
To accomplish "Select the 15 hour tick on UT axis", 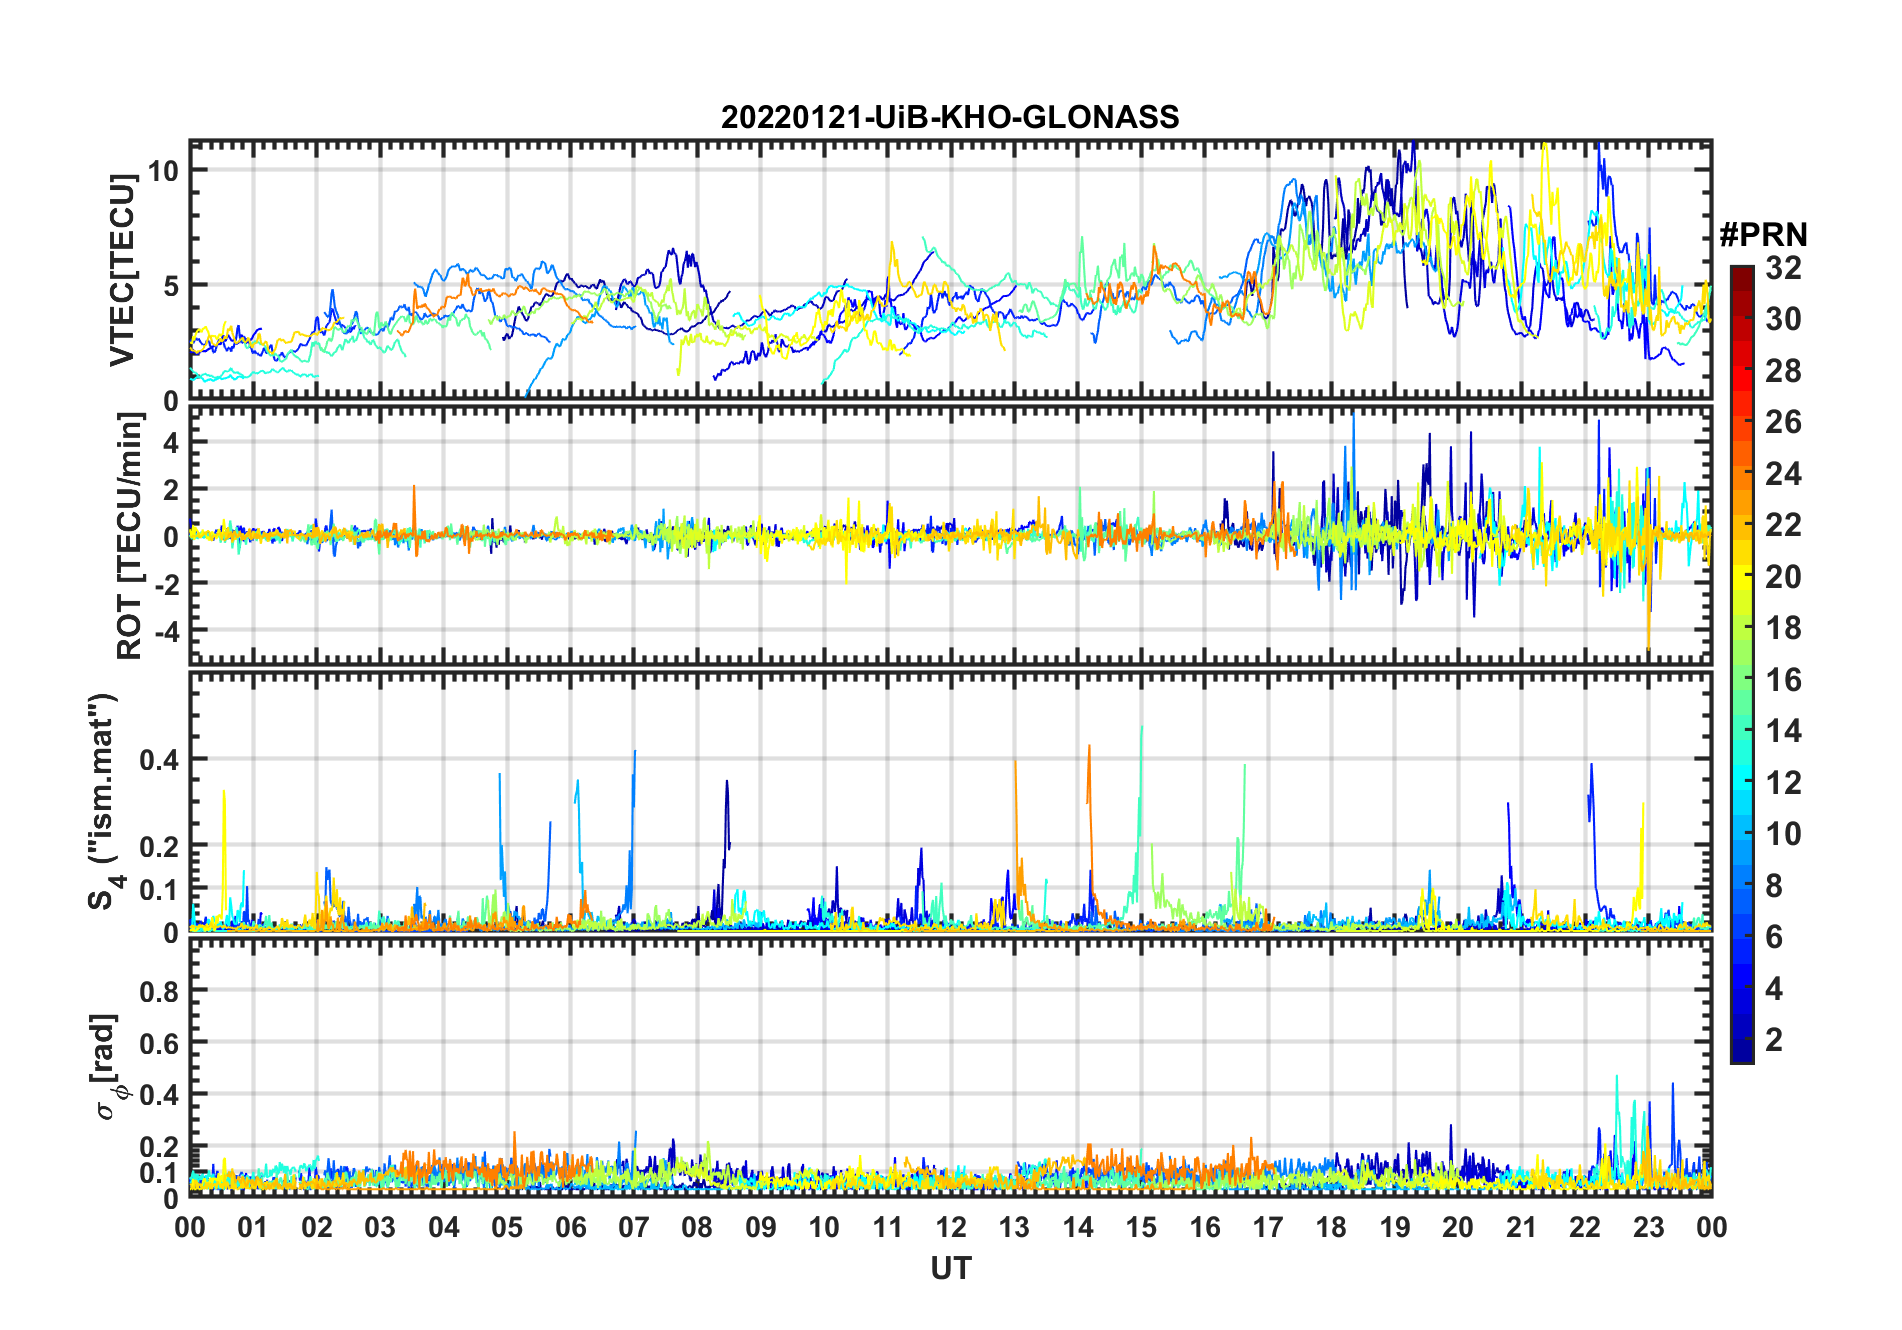I will [1141, 1227].
